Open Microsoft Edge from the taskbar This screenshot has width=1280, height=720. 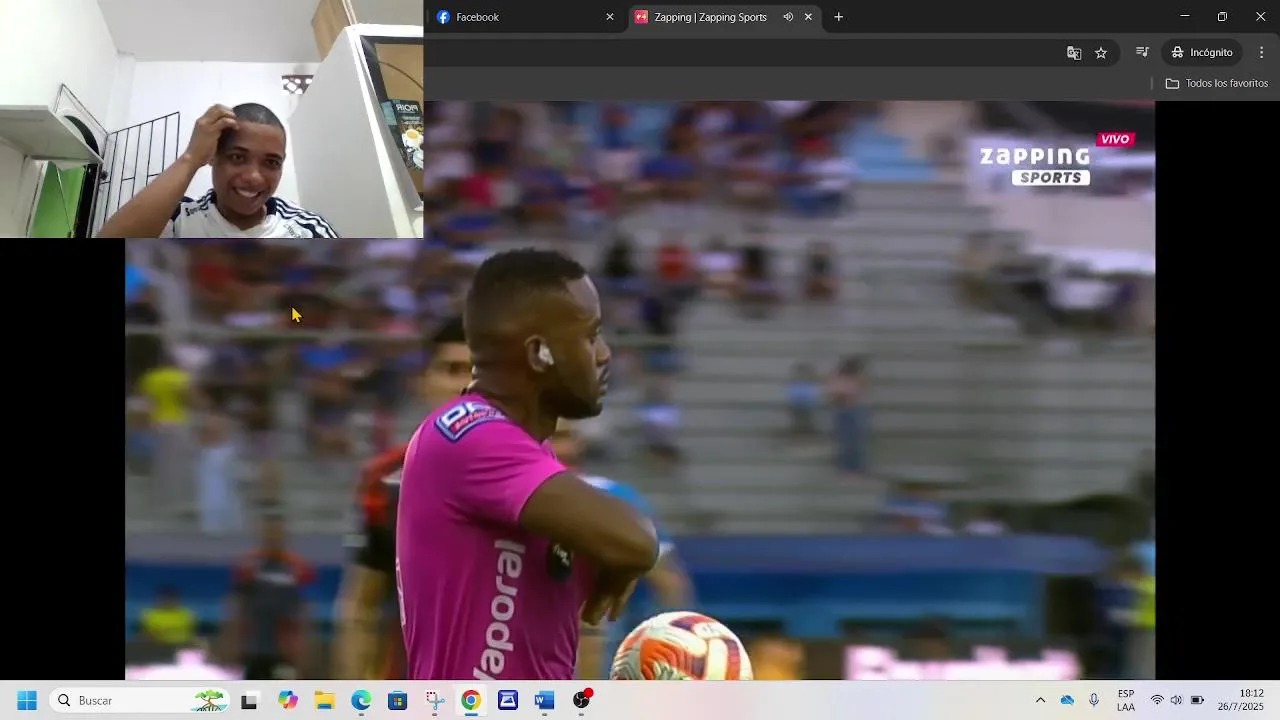coord(361,701)
